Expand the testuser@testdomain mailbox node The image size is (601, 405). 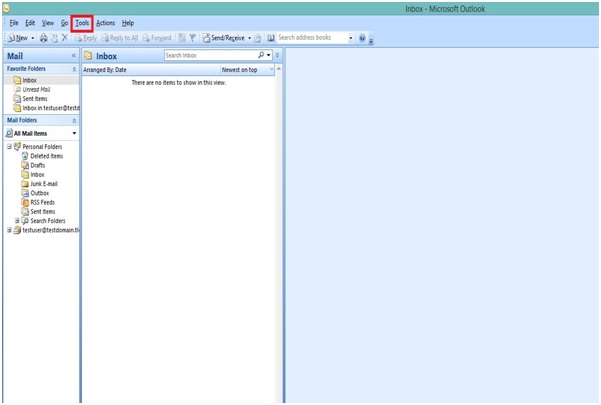9,230
